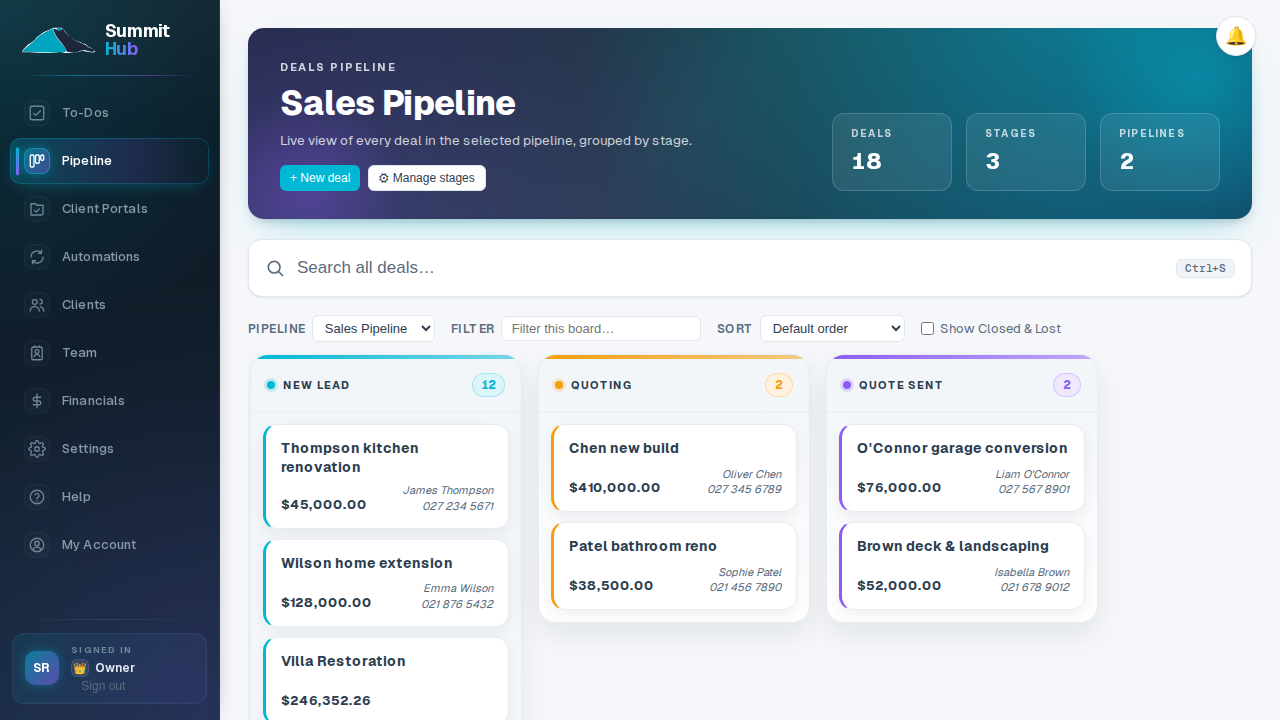
Task: Open Villa Restoration deal card
Action: [x=386, y=680]
